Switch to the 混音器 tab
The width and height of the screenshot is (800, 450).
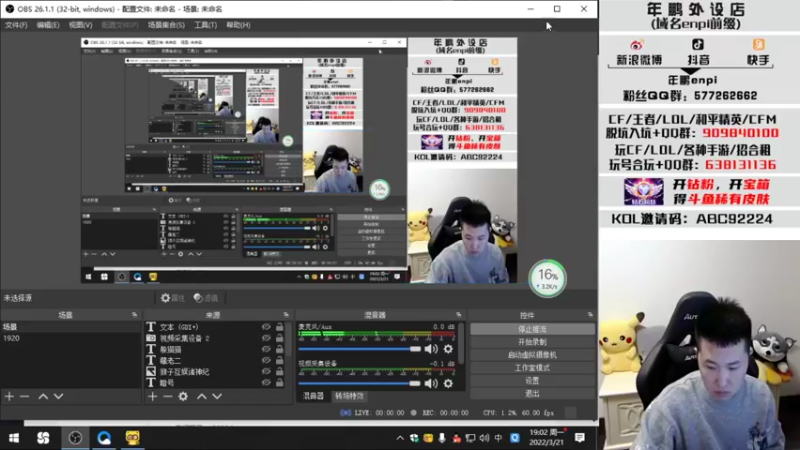pos(313,396)
